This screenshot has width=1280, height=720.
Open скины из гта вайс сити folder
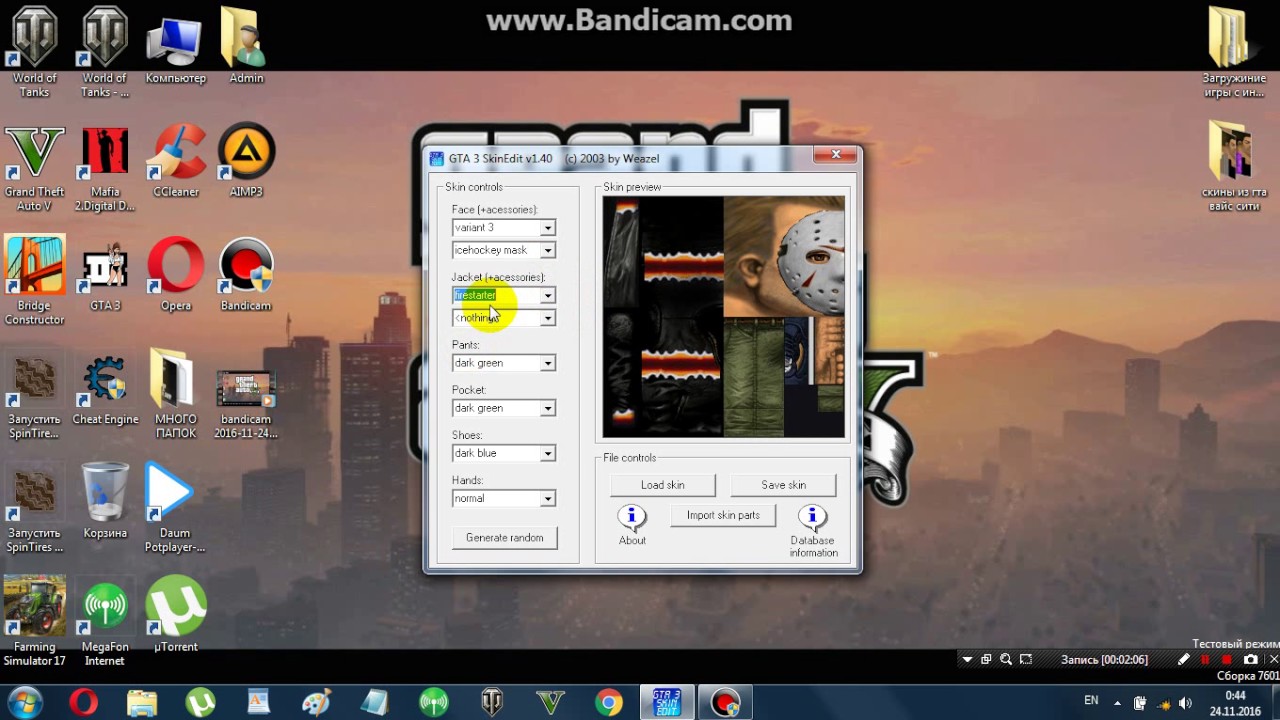[x=1234, y=165]
